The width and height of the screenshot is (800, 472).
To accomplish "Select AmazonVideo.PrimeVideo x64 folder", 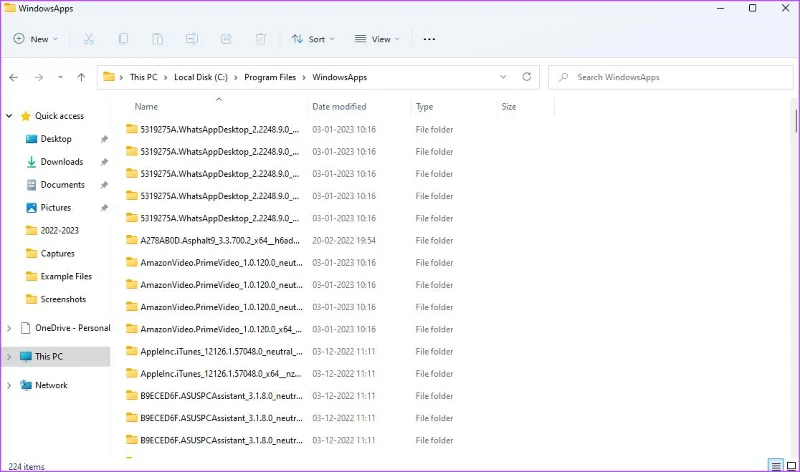I will pyautogui.click(x=221, y=329).
